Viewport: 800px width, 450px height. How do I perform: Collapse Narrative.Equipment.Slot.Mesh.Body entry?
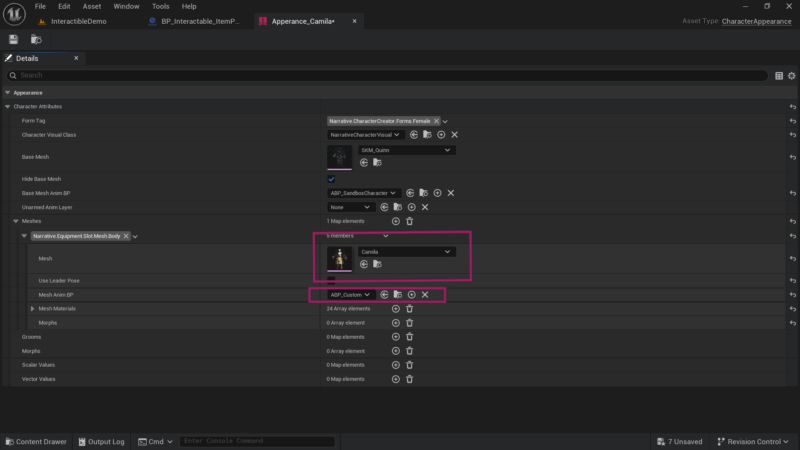tap(24, 236)
